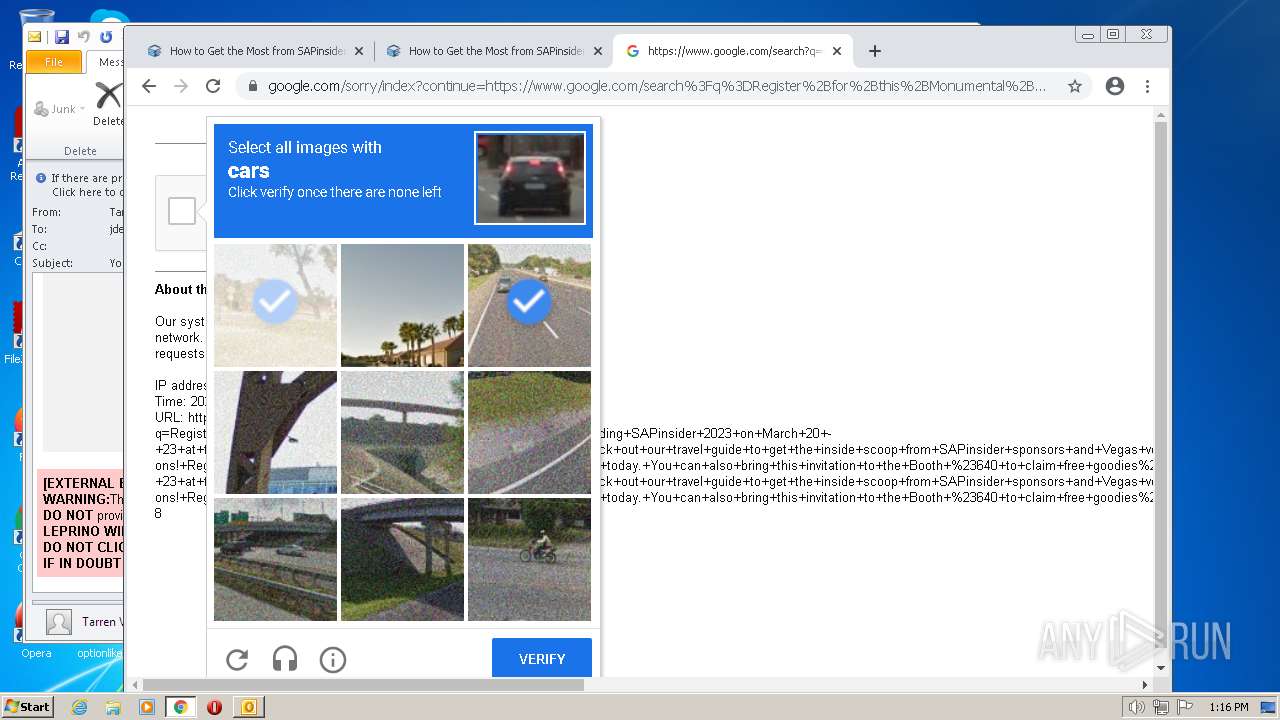Screen dimensions: 1280x720
Task: Open the sender's contact photo in Outlook
Action: [x=59, y=622]
